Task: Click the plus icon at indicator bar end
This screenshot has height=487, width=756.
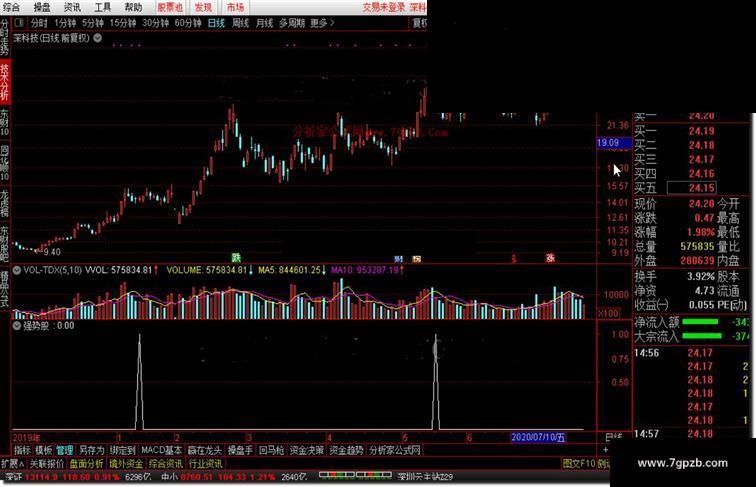Action: [606, 450]
